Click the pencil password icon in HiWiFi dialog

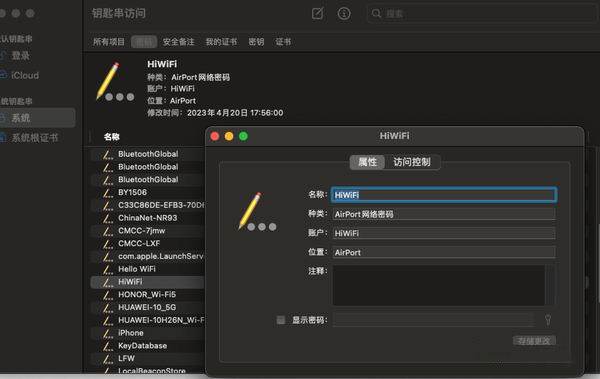(x=257, y=211)
